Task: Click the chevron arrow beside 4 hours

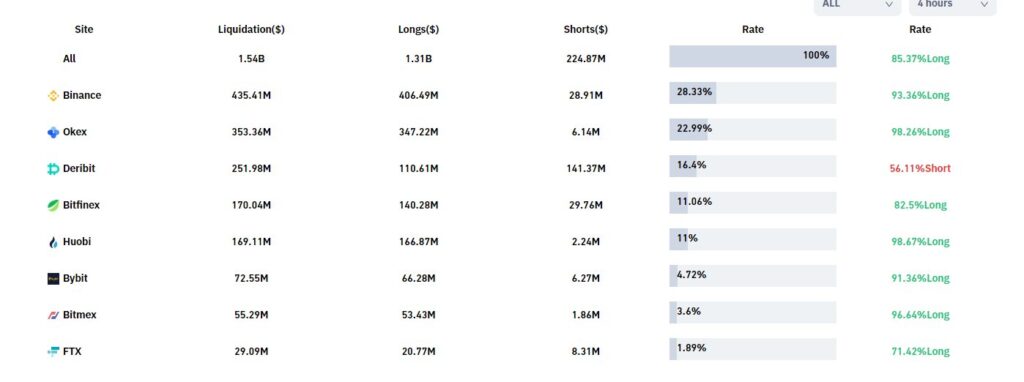Action: click(x=984, y=5)
